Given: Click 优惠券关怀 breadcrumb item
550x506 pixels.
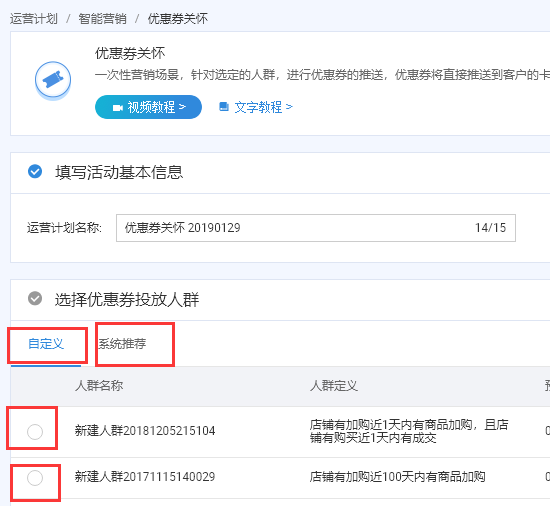Looking at the screenshot, I should click(177, 19).
